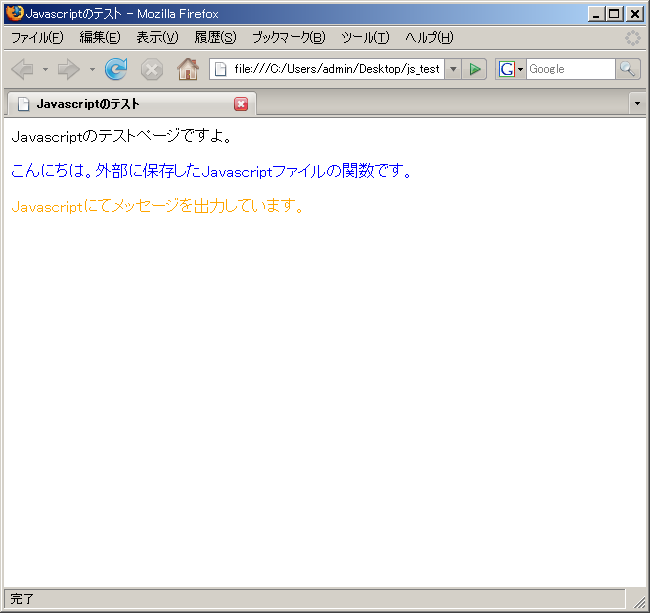Open the ヘルプ(H) menu

coord(429,38)
